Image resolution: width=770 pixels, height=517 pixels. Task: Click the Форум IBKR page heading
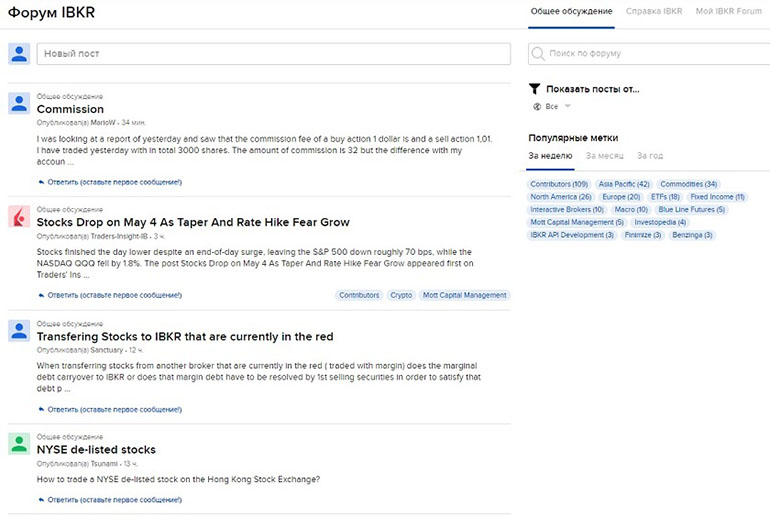(x=51, y=12)
